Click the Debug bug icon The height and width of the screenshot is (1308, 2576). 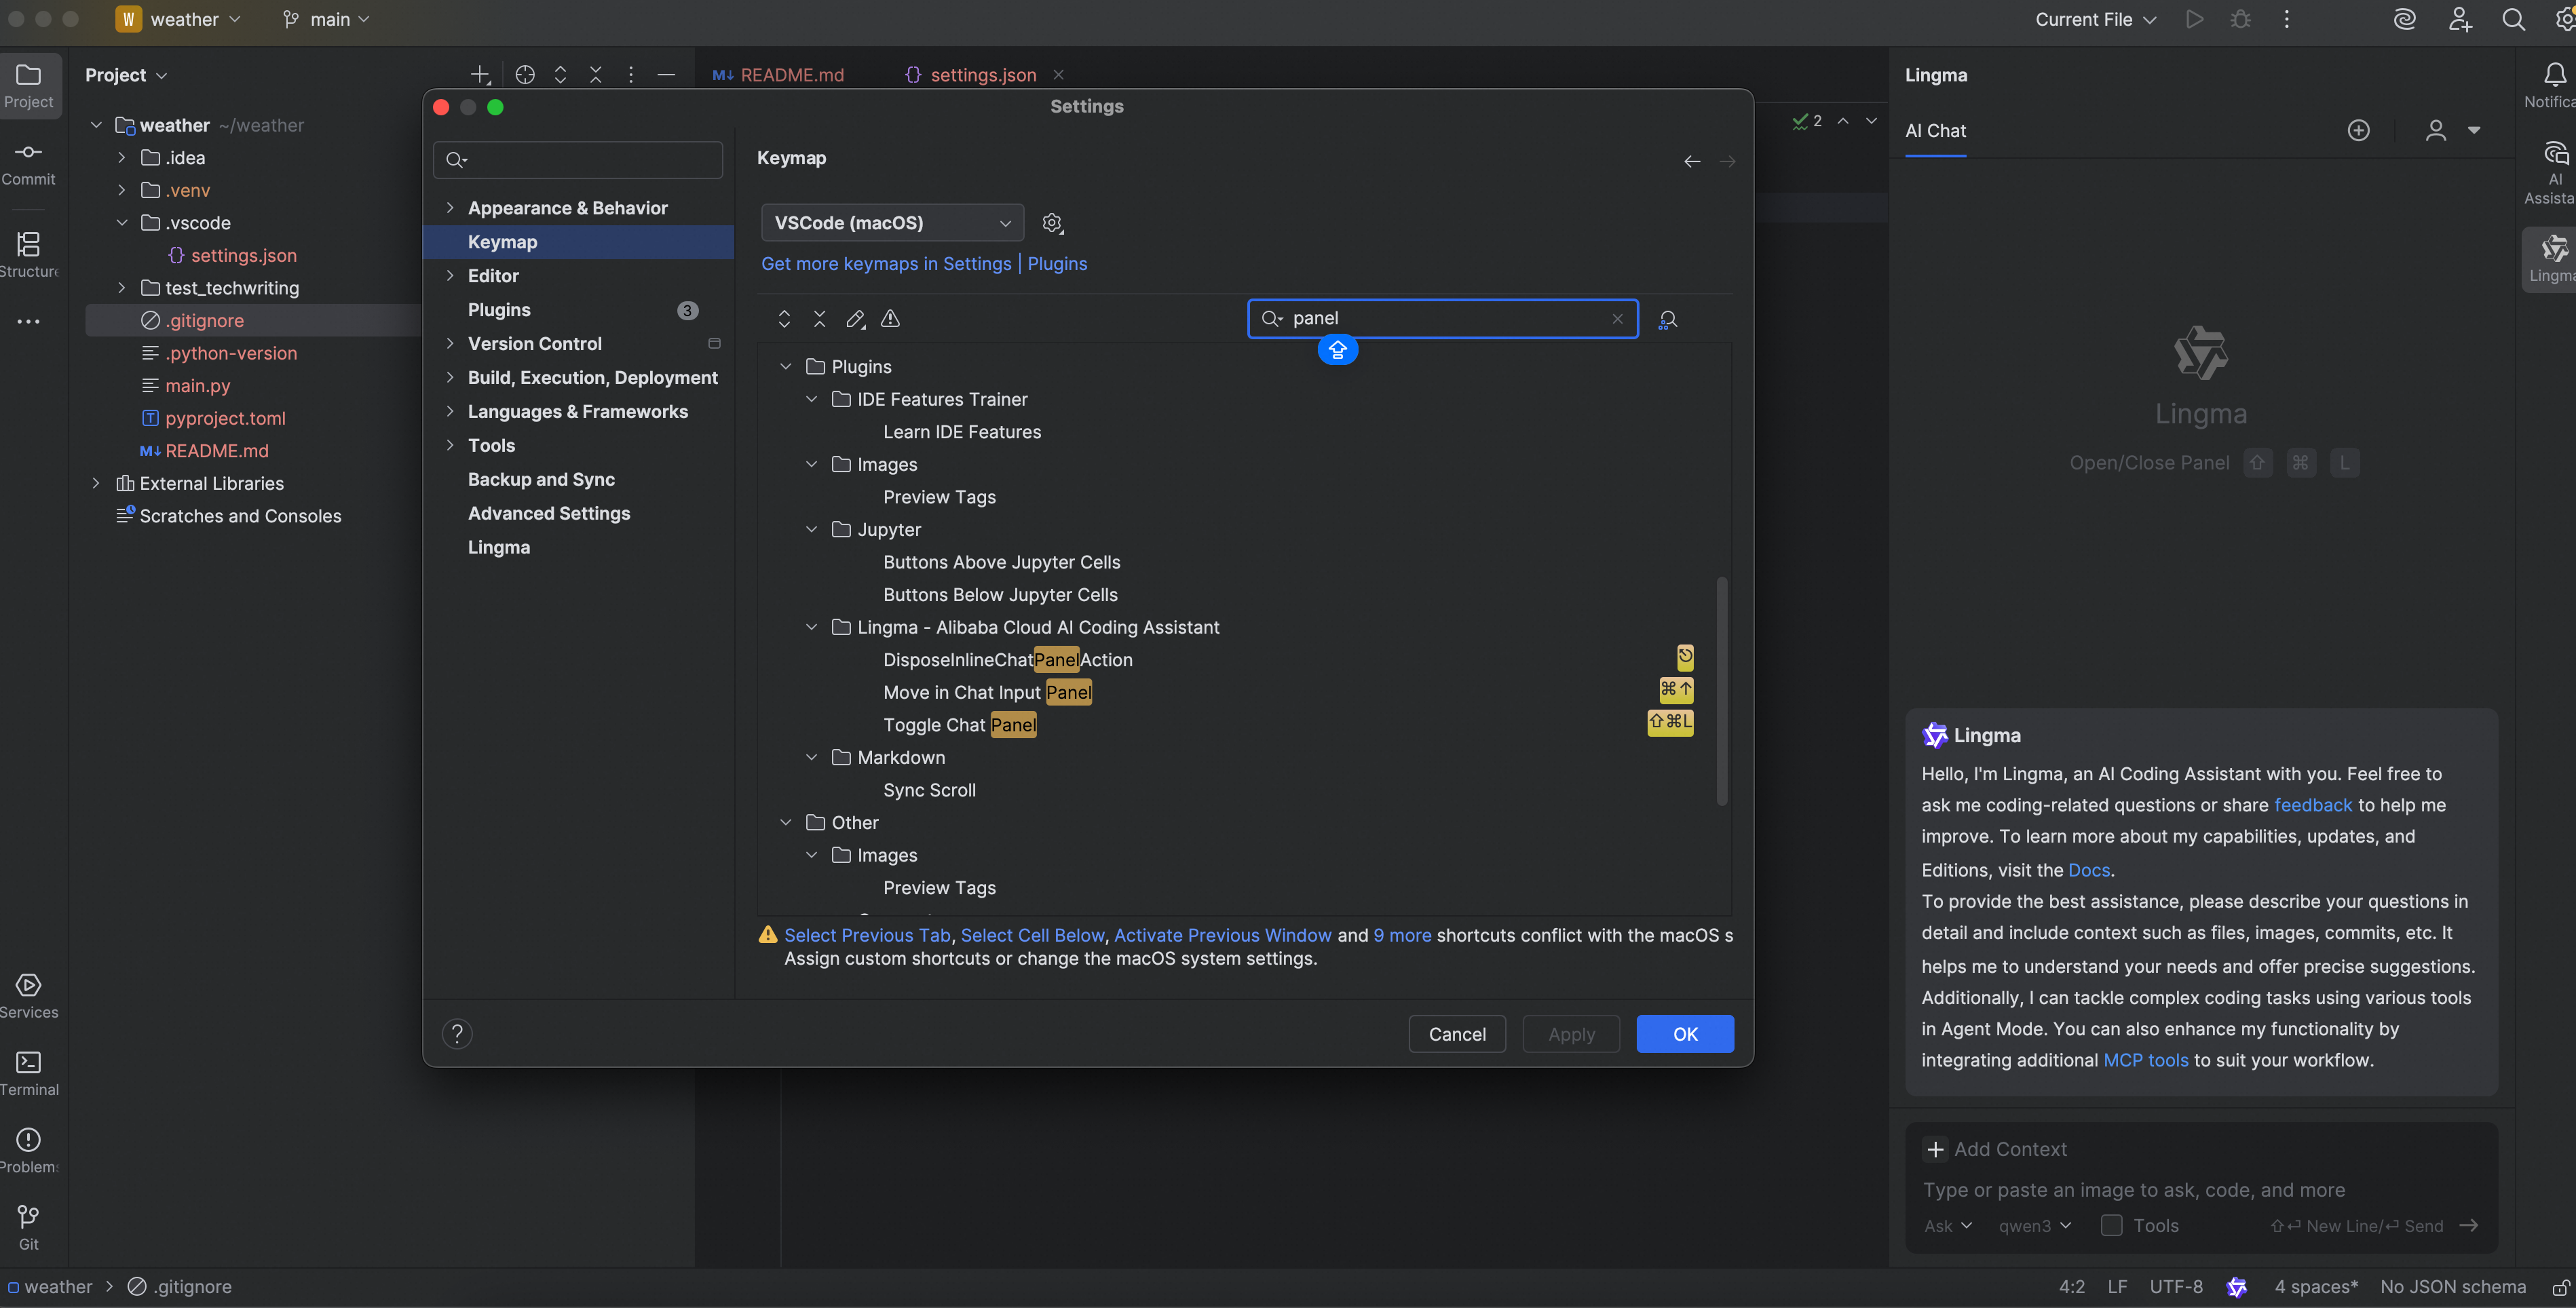(x=2241, y=20)
